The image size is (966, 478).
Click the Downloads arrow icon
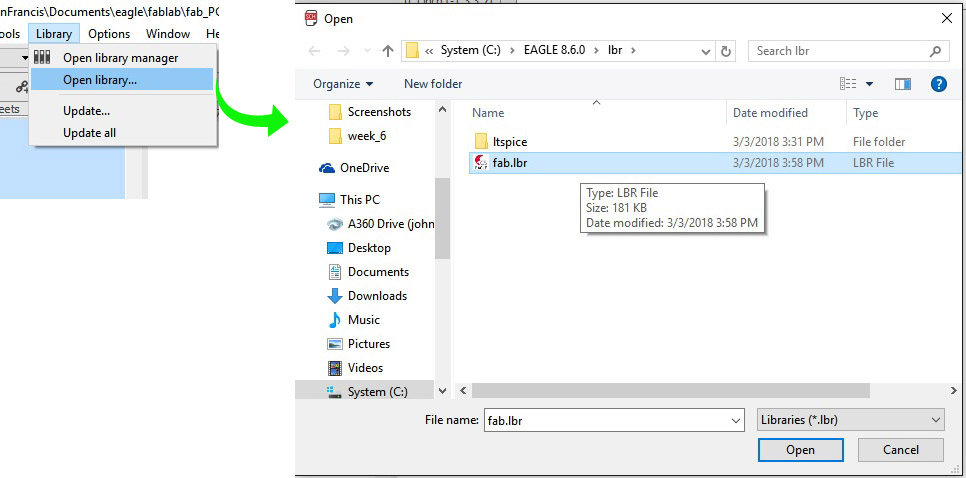(335, 296)
